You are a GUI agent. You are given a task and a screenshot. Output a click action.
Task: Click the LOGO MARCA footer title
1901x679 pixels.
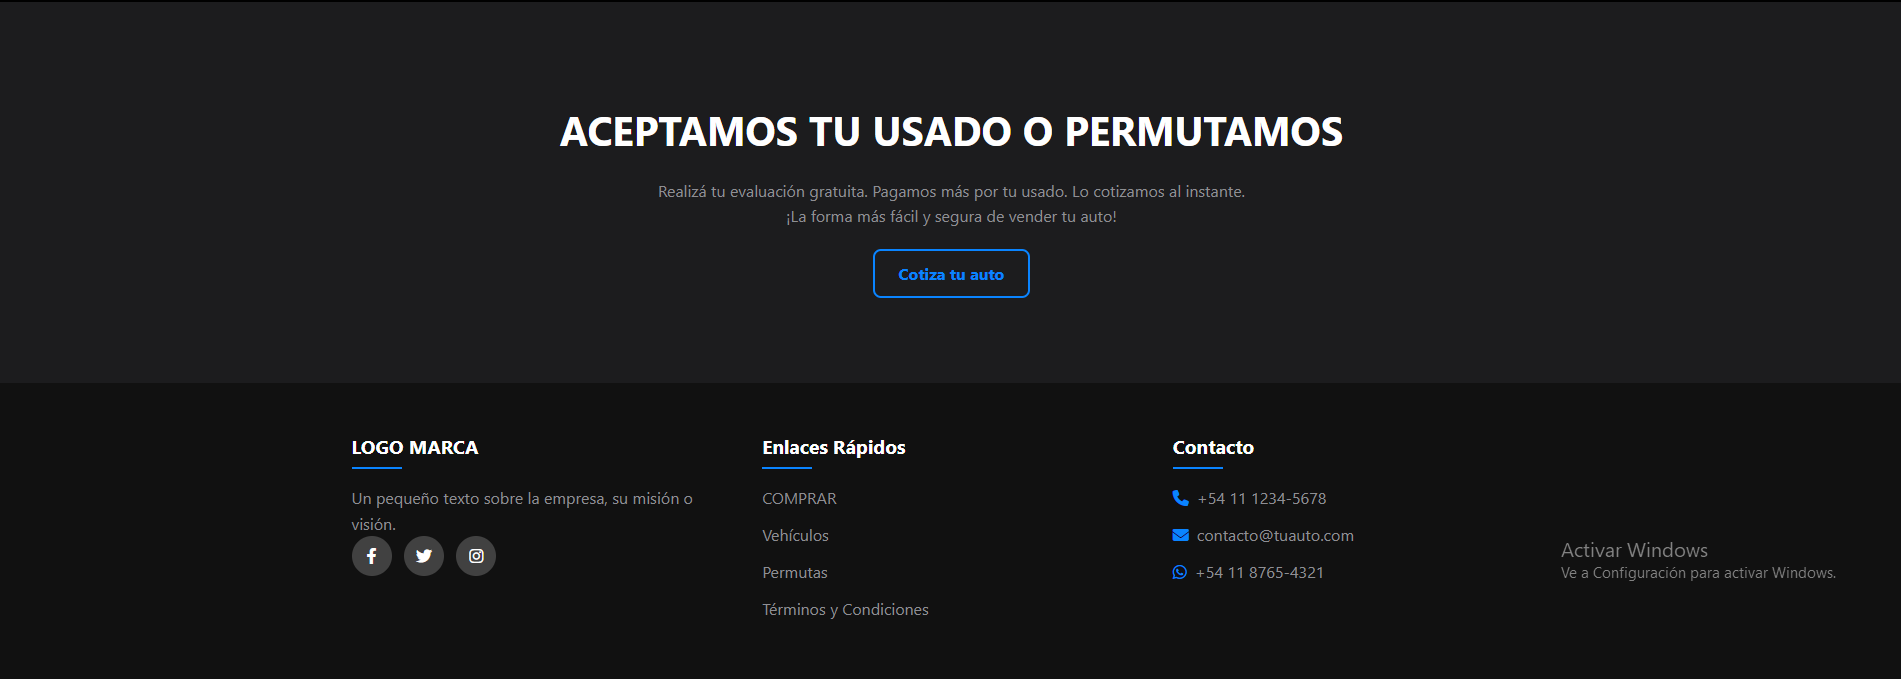click(414, 447)
